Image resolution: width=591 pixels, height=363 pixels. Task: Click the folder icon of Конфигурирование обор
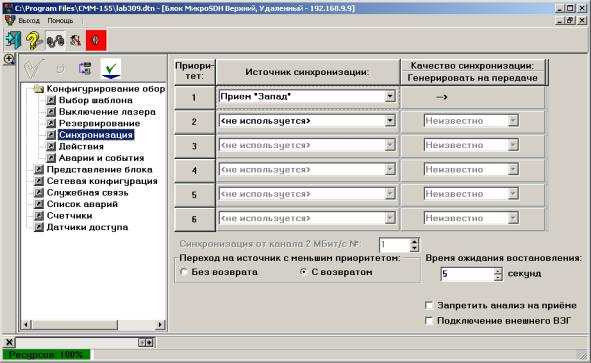pos(38,89)
